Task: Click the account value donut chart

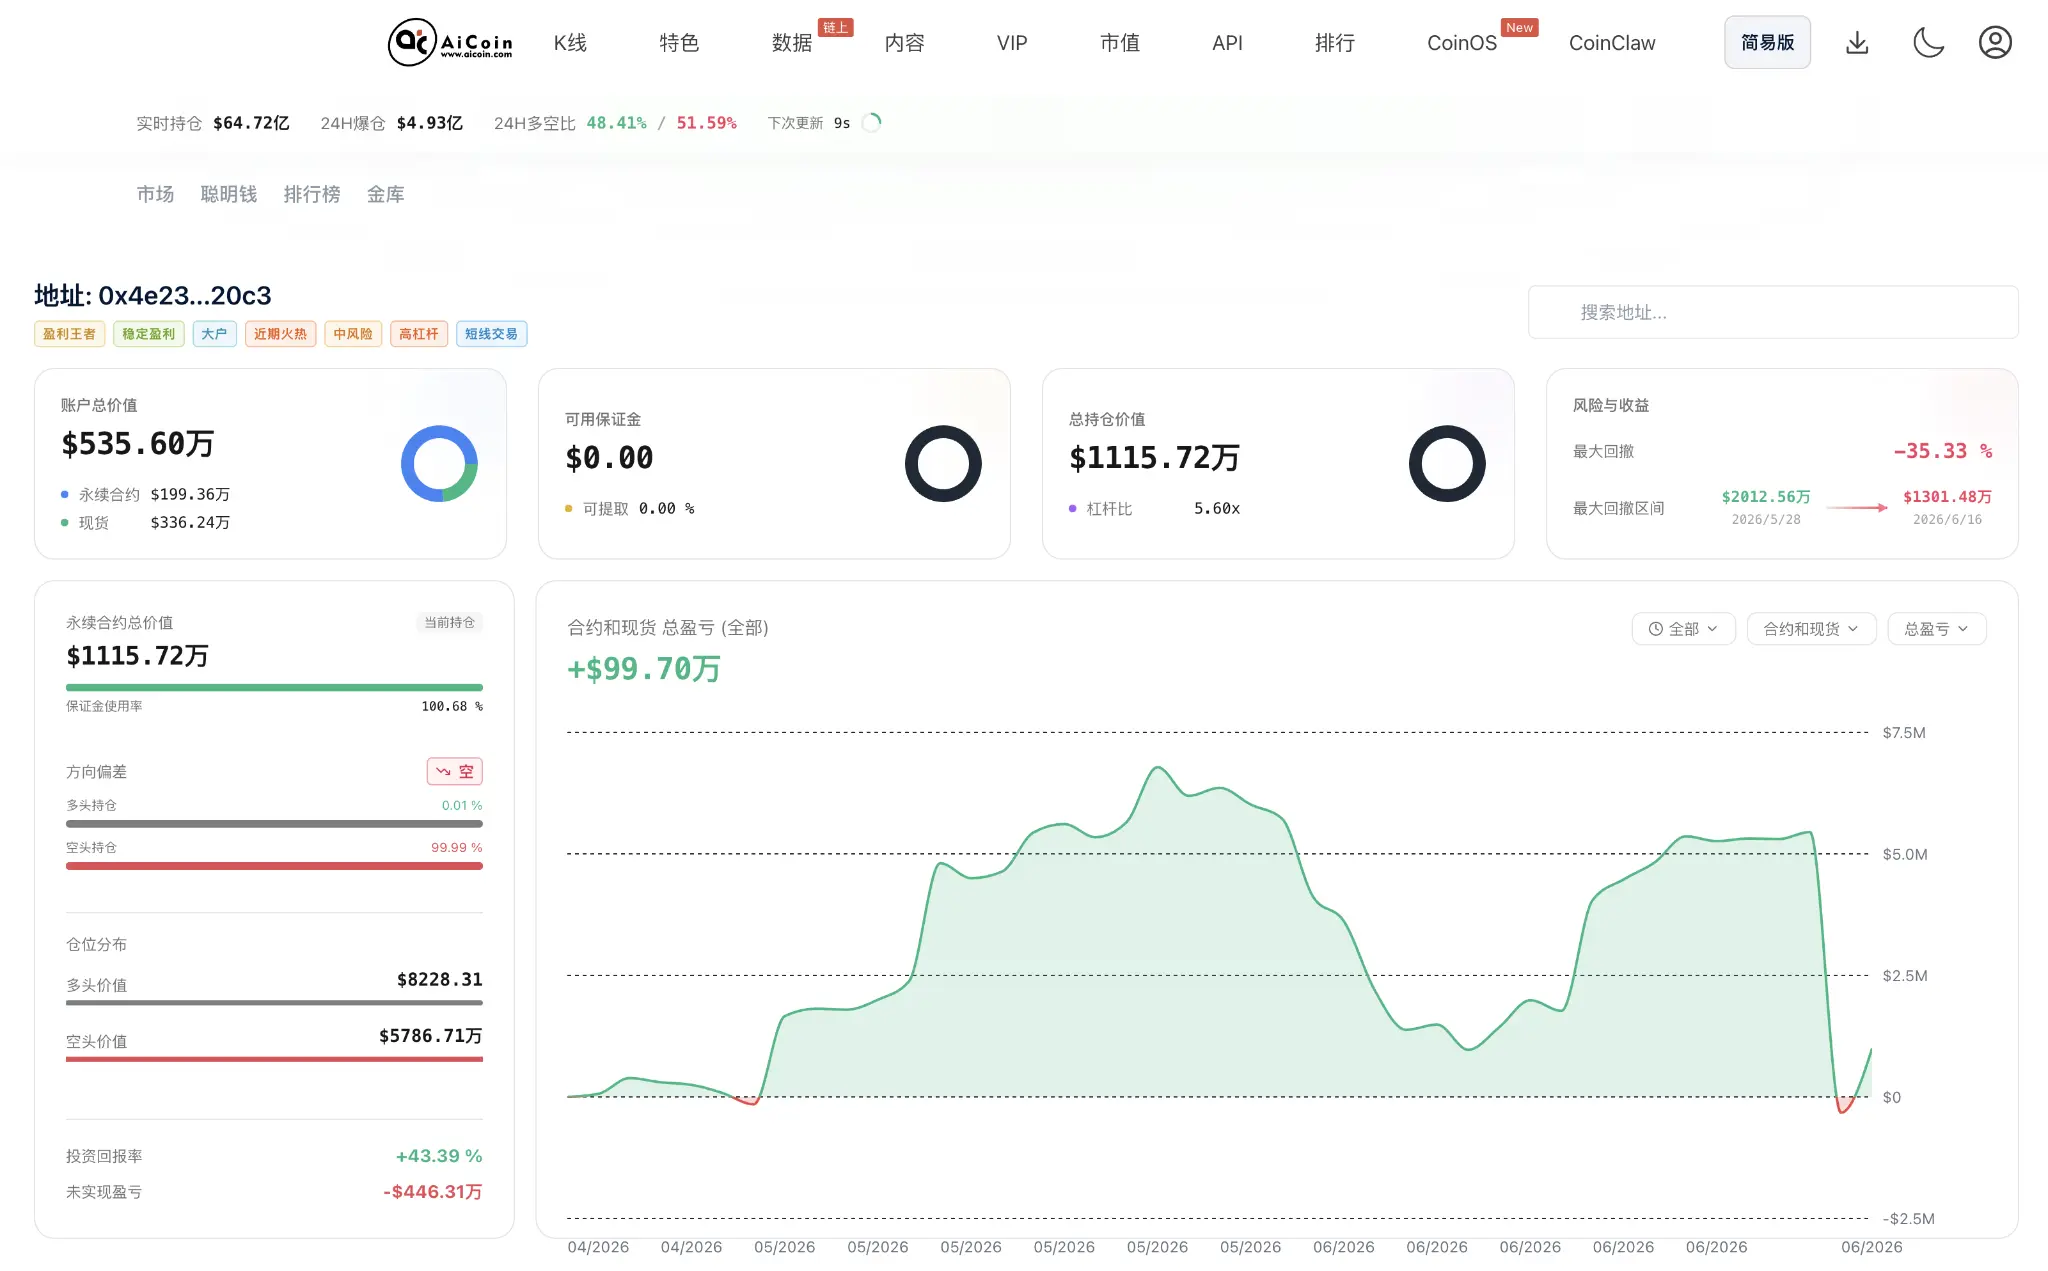Action: click(439, 464)
